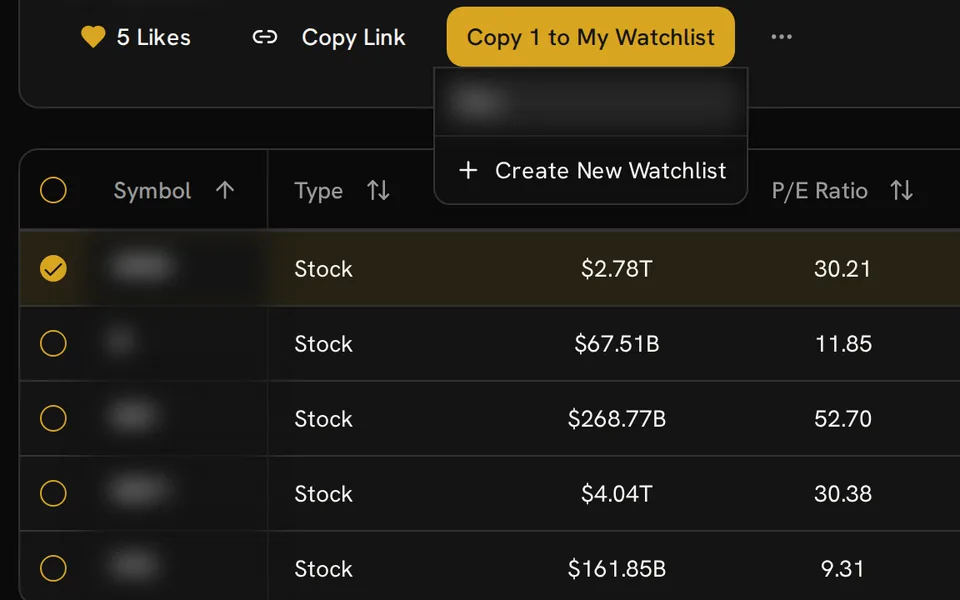Click Stock type in the 9.31 row

tap(323, 569)
